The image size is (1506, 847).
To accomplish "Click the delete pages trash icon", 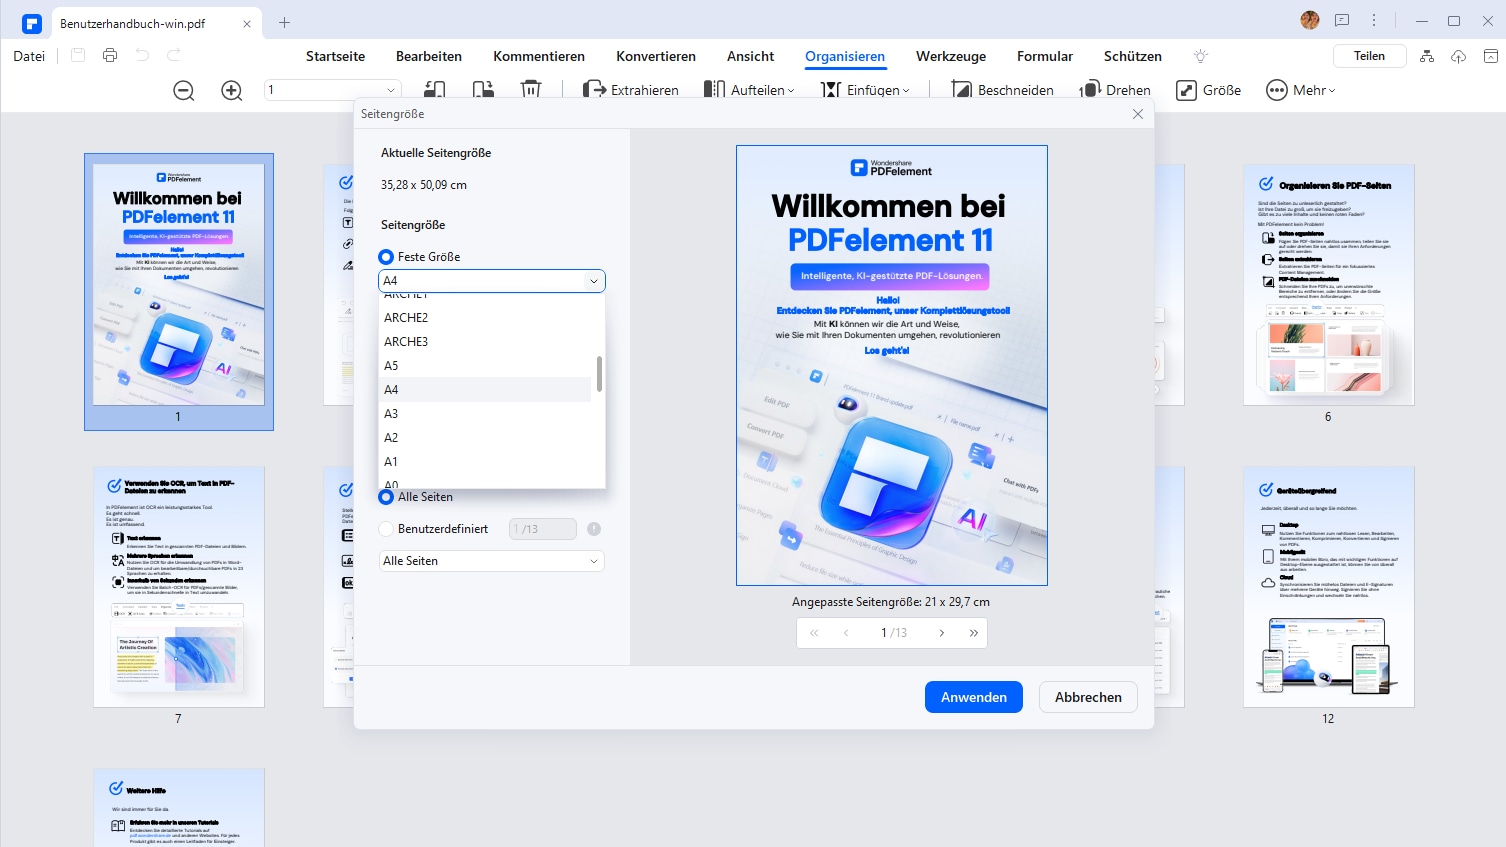I will 531,90.
